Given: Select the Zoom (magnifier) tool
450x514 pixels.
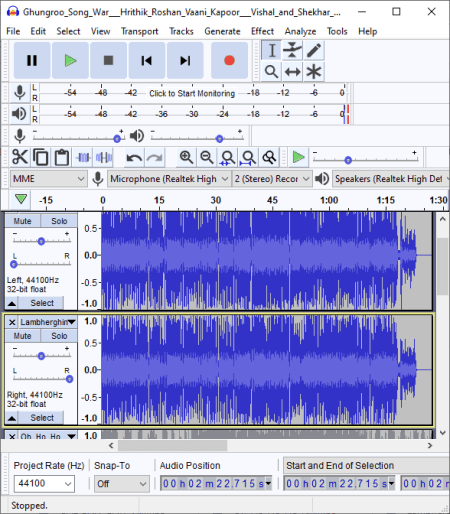Looking at the screenshot, I should (x=272, y=71).
